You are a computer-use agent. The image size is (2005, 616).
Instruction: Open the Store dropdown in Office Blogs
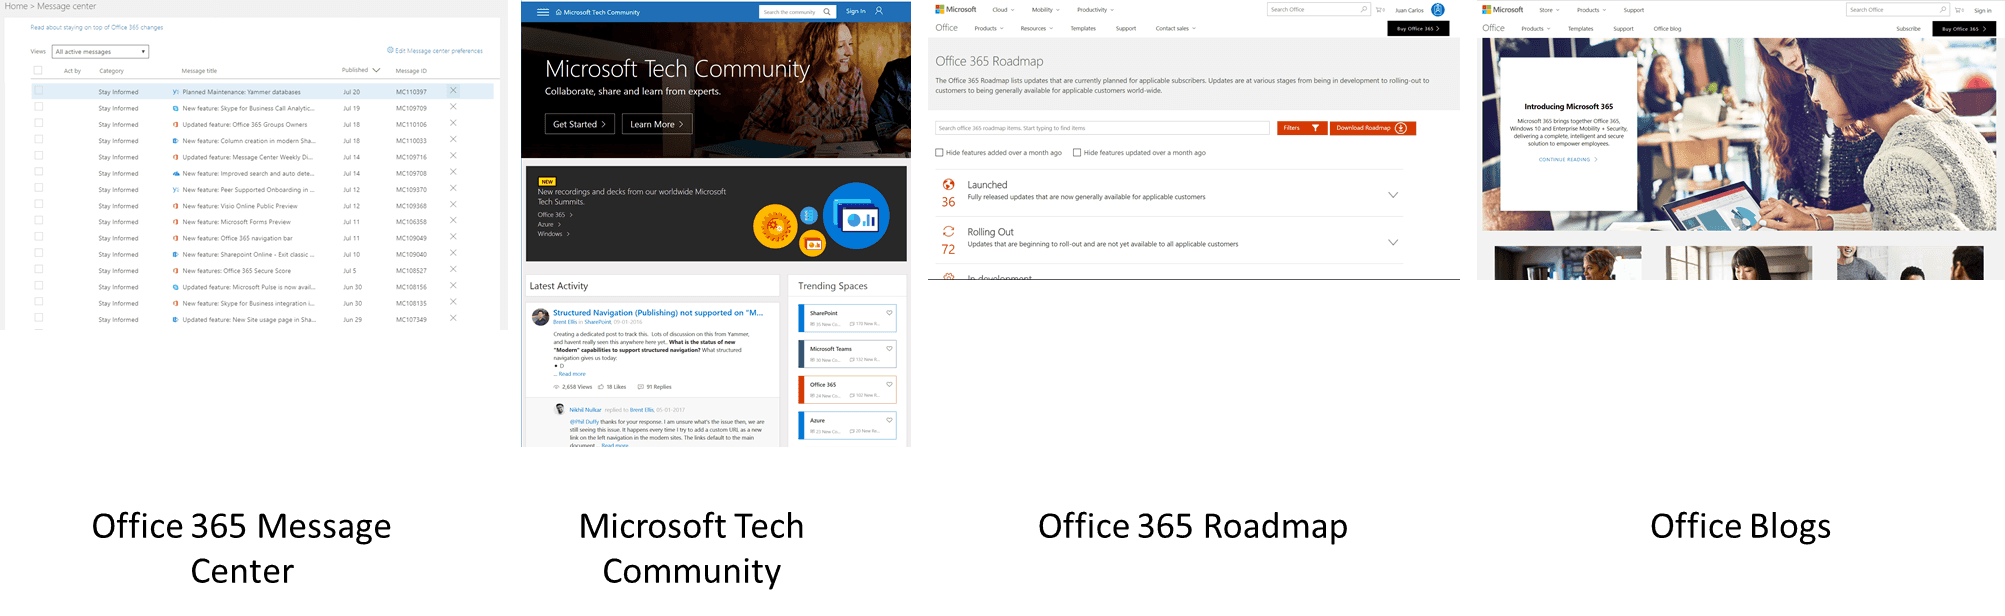[x=1549, y=10]
